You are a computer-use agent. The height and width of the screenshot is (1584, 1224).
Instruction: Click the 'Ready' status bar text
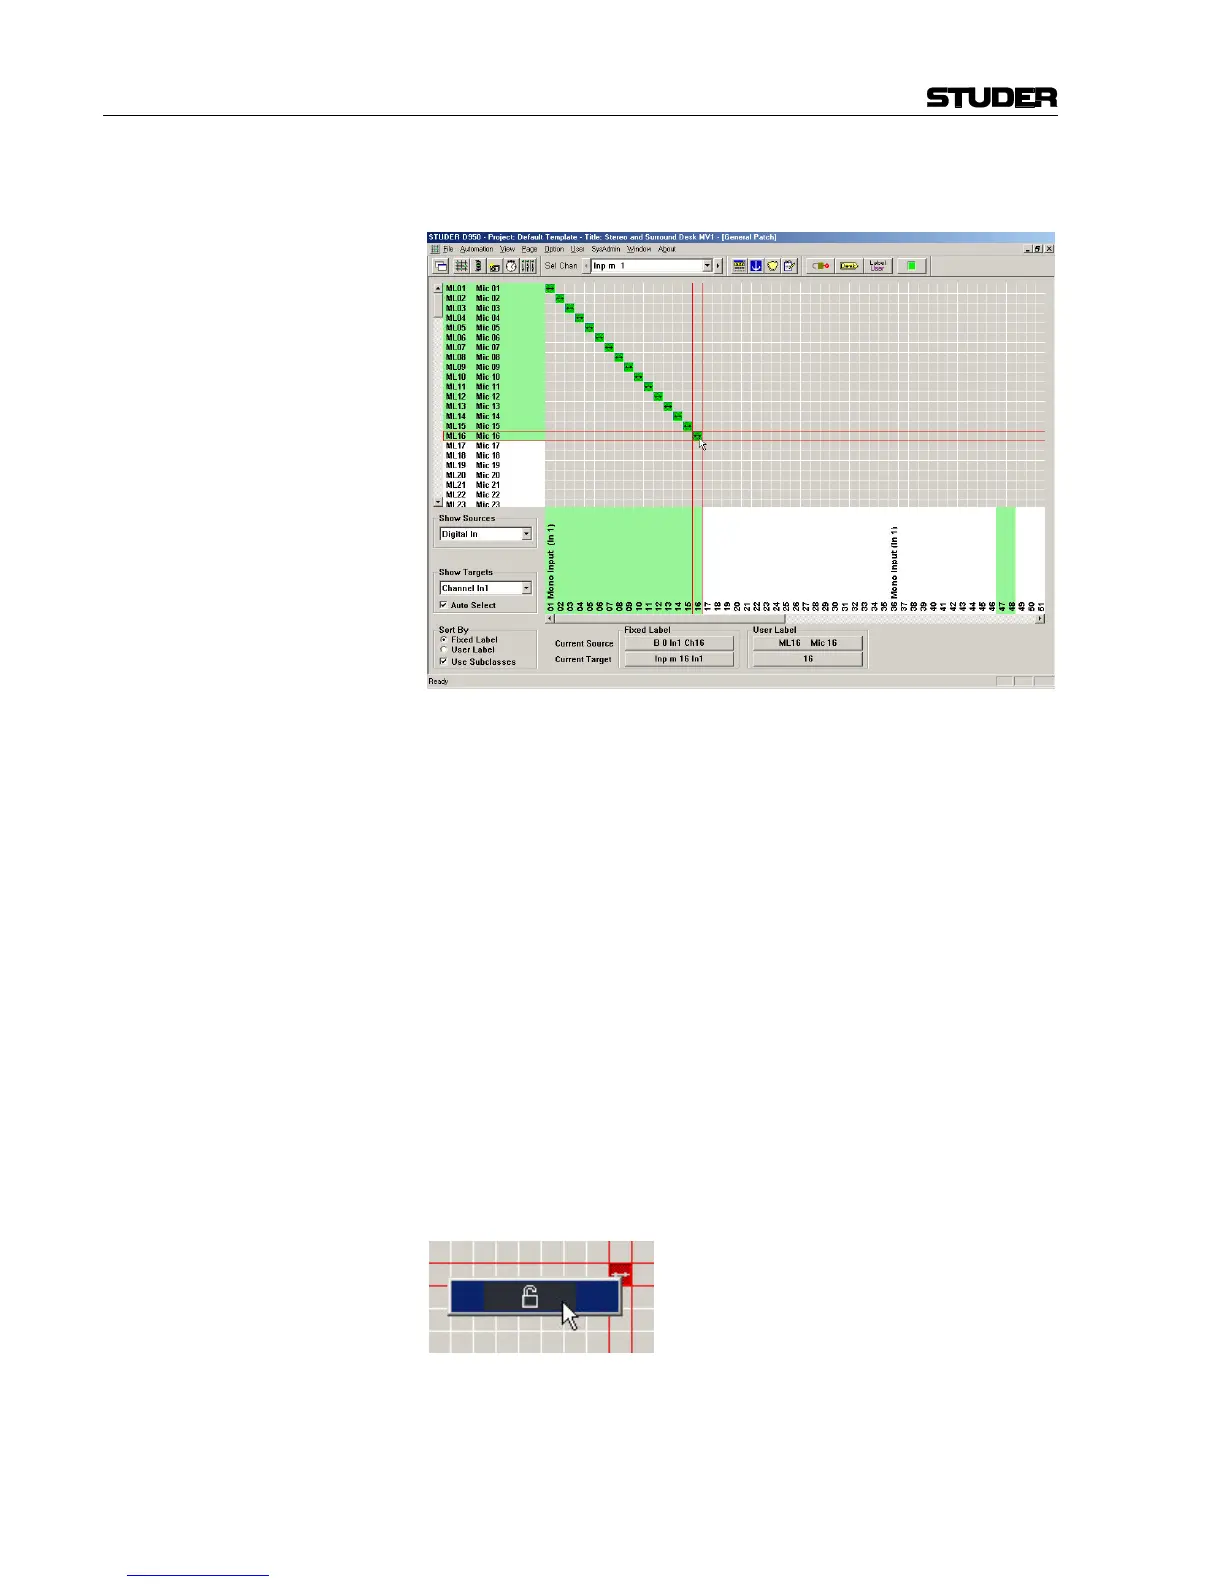[x=438, y=682]
